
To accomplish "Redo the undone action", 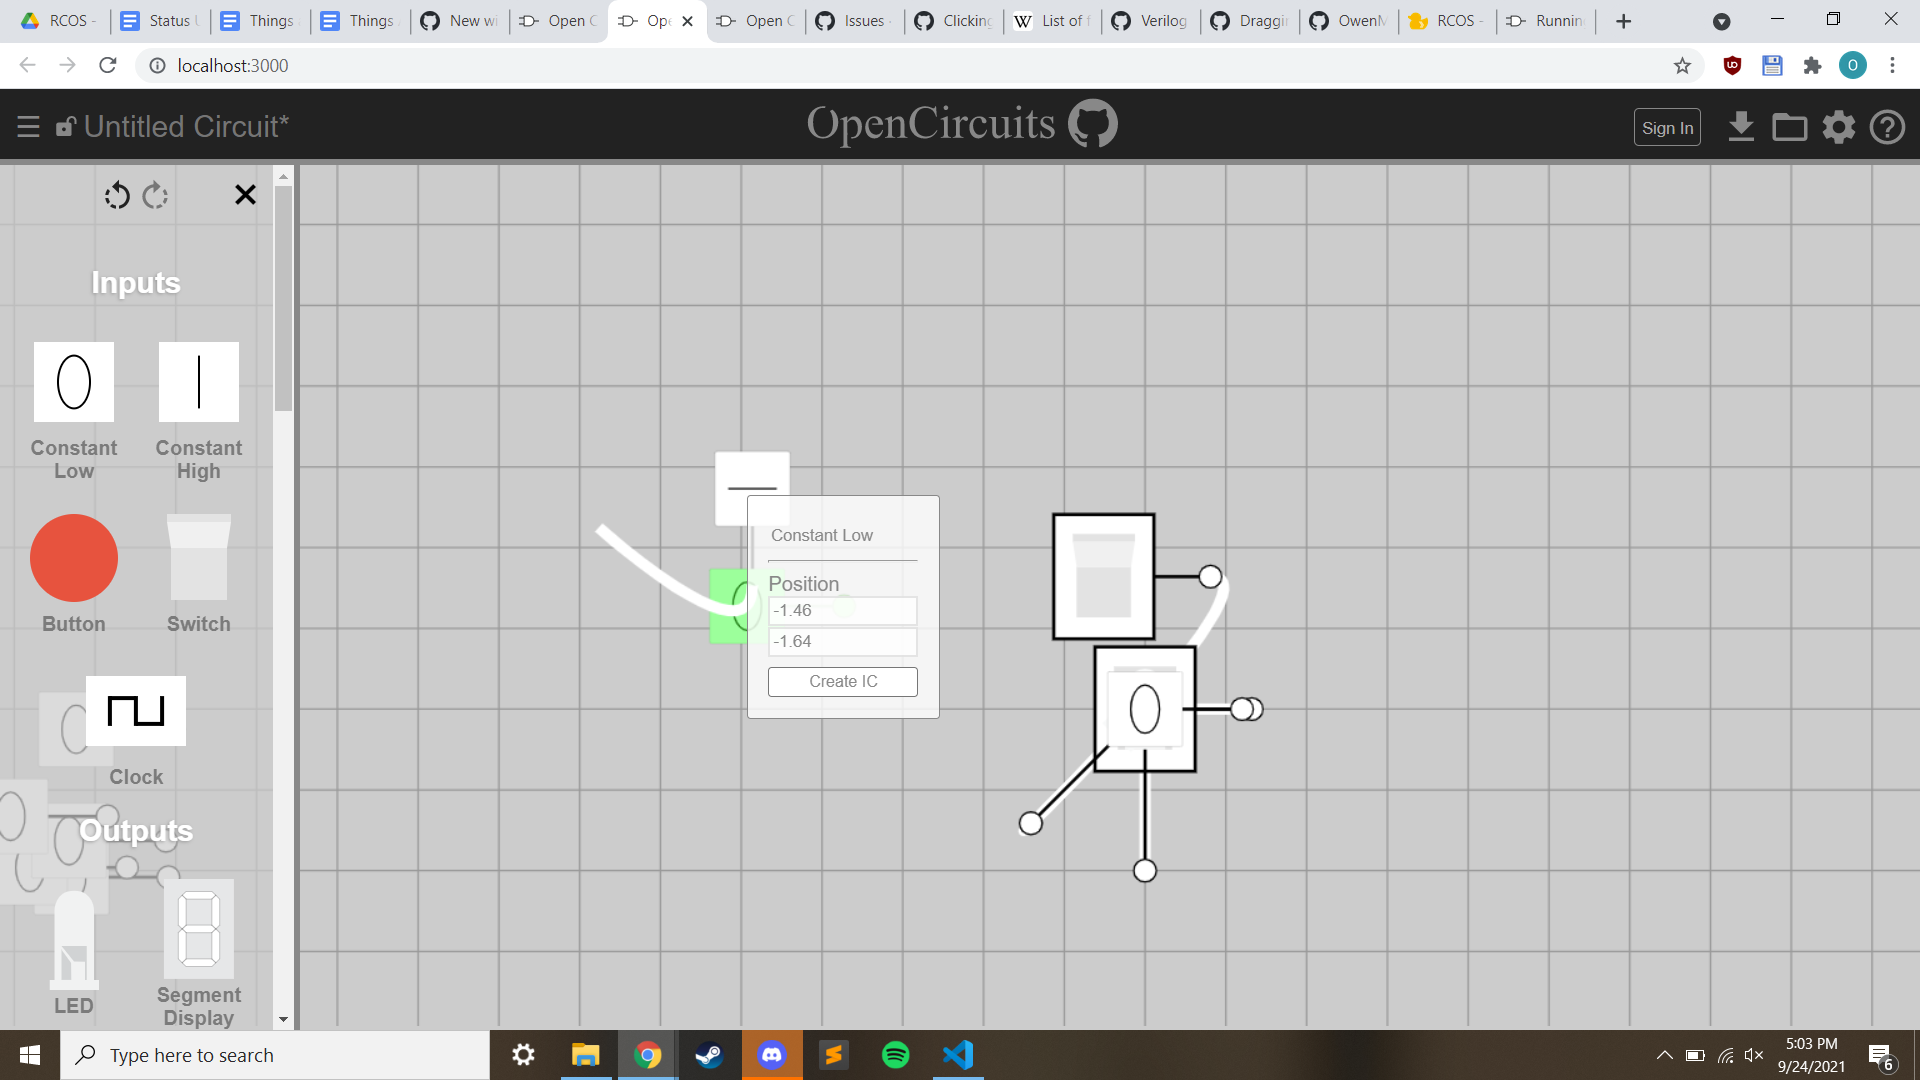I will [155, 195].
